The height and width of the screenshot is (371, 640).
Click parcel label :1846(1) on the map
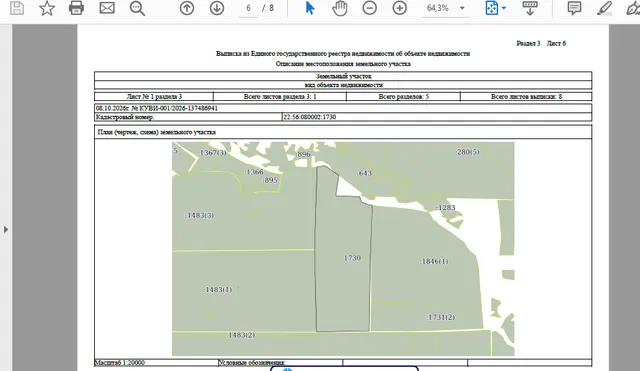click(x=434, y=261)
